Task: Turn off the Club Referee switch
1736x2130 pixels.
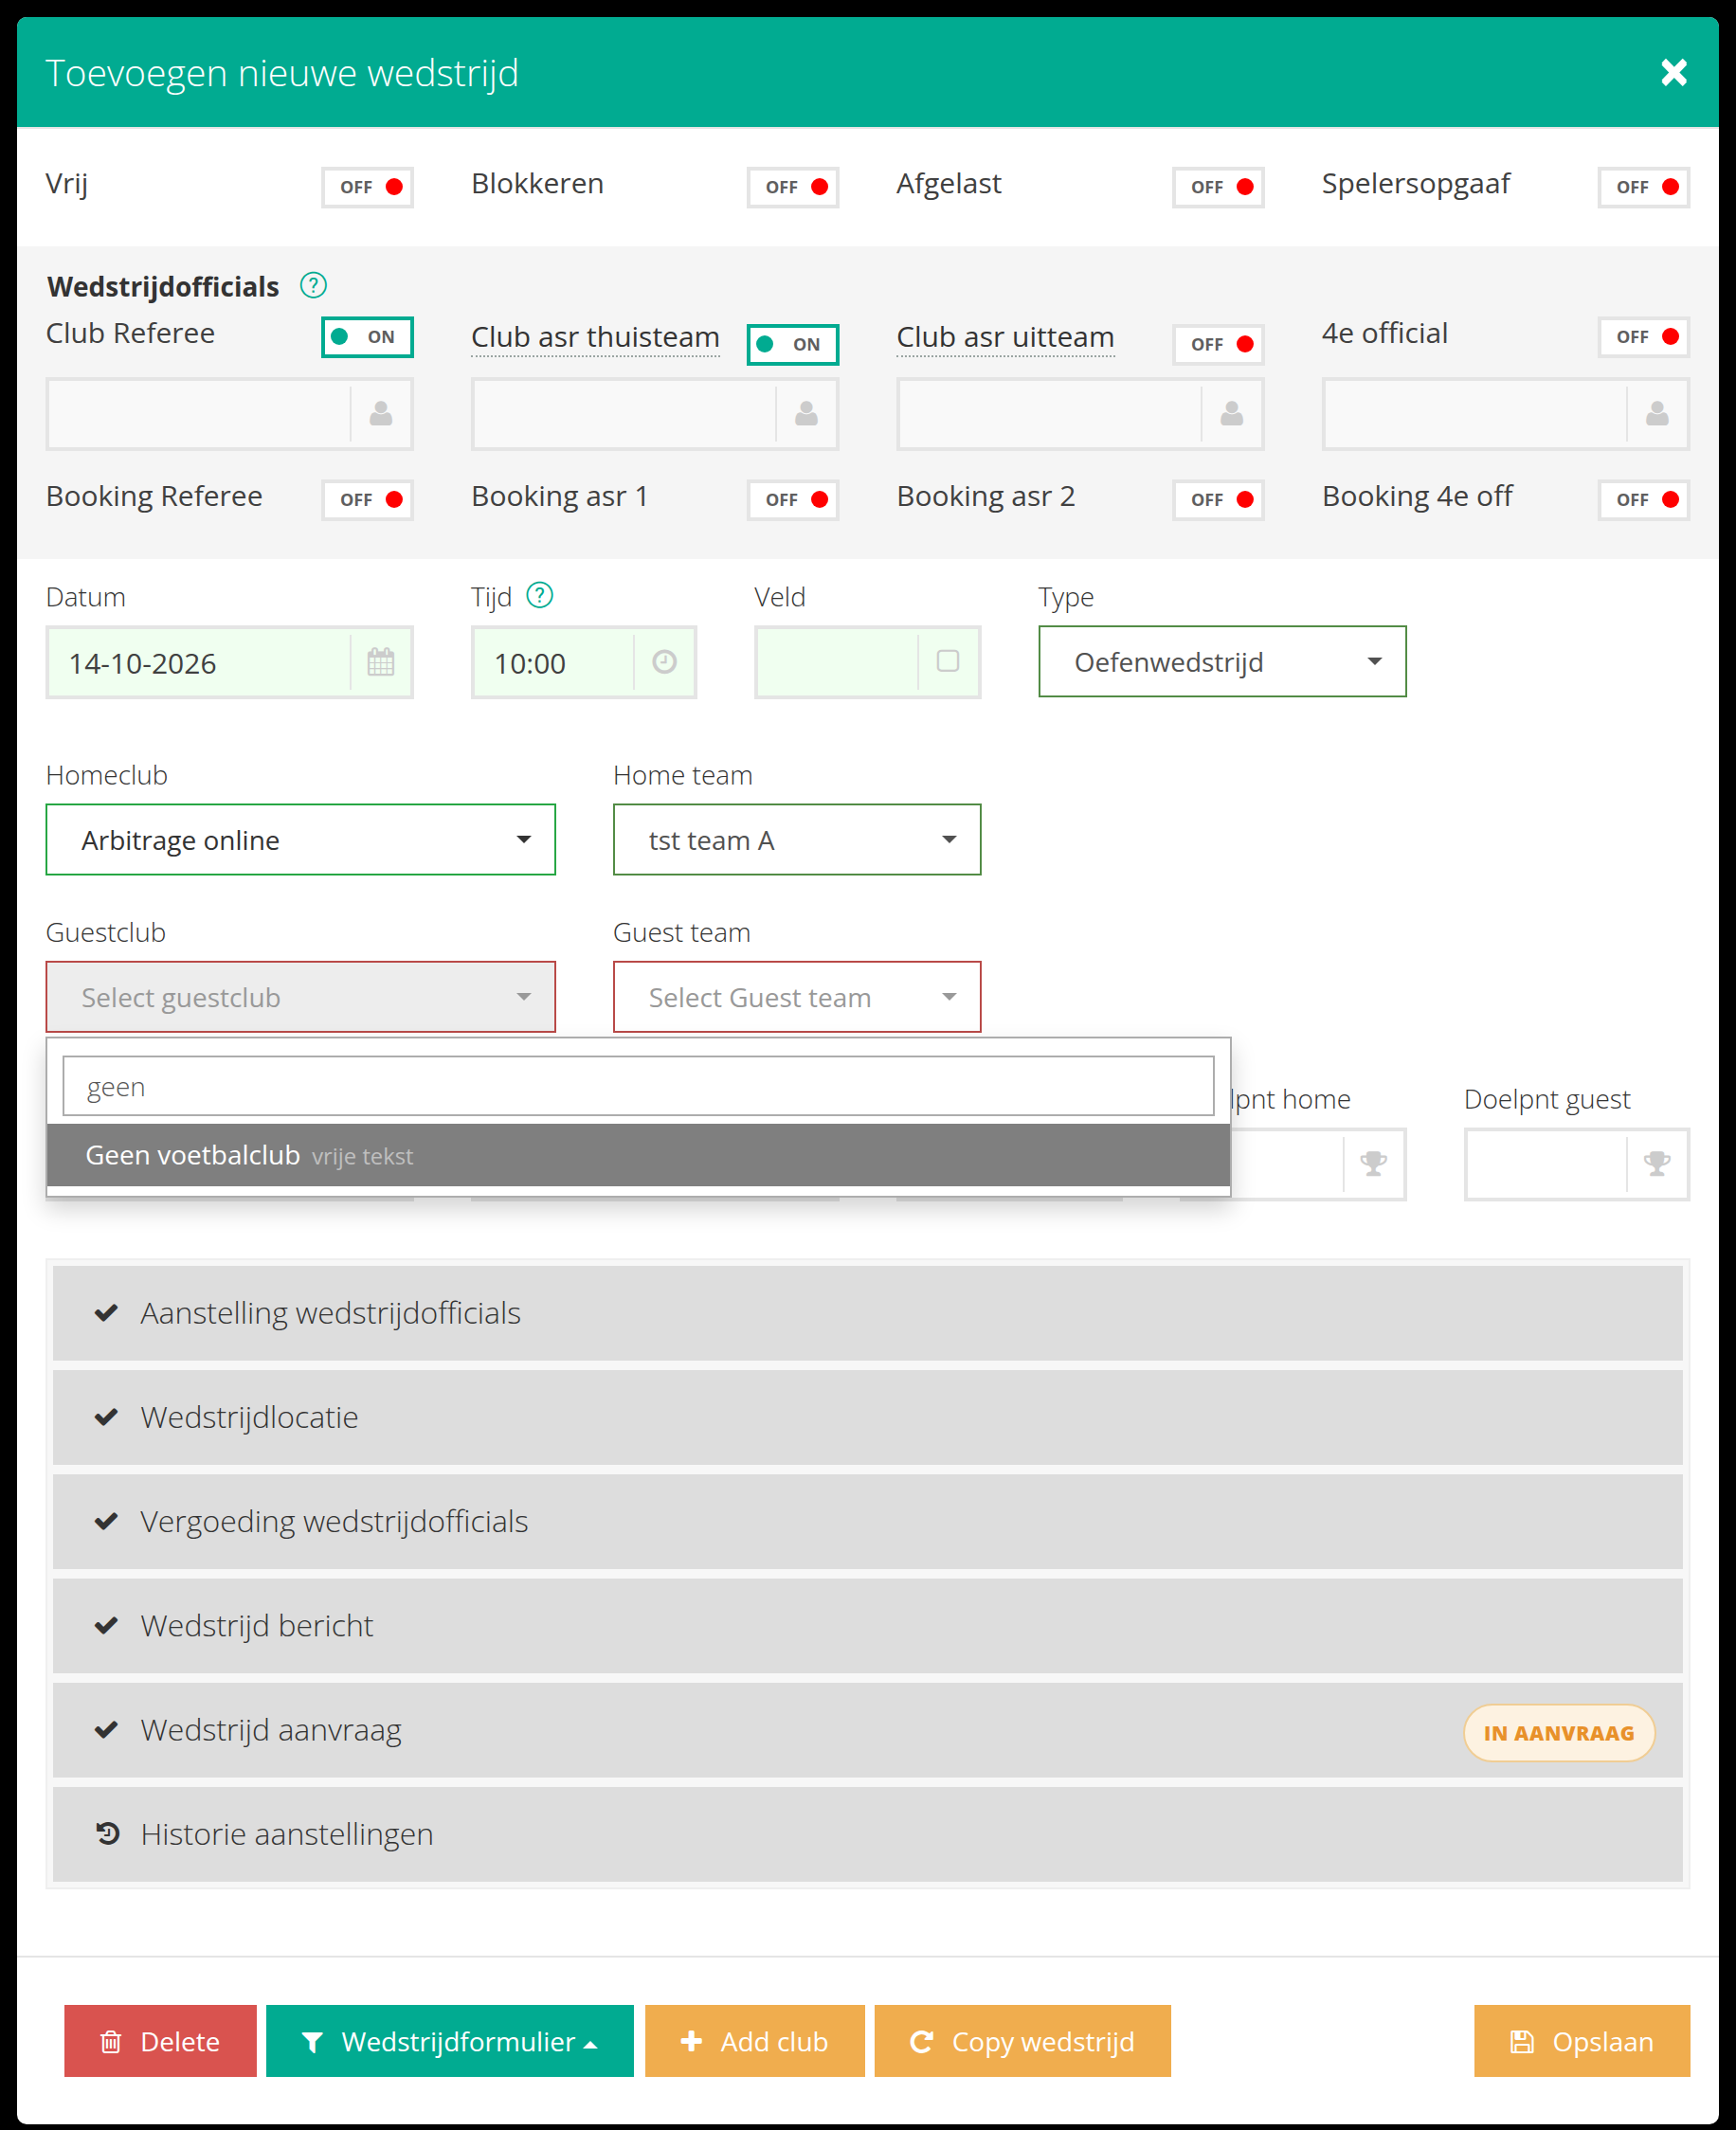Action: pos(368,337)
